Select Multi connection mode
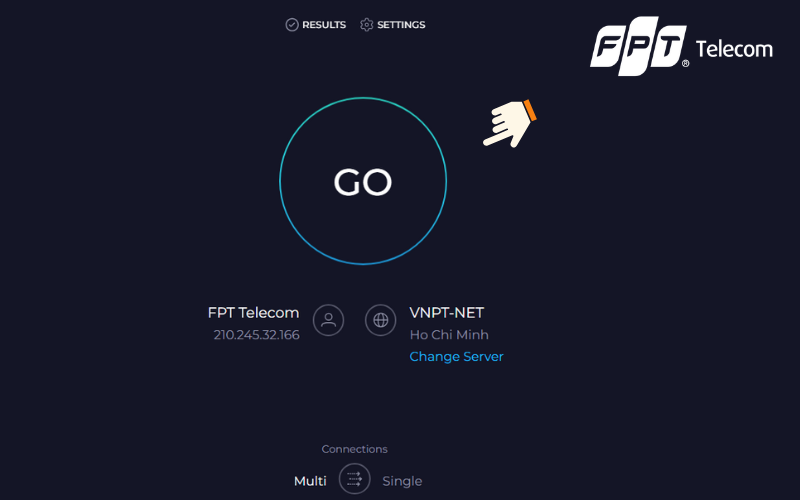The image size is (800, 500). click(x=310, y=481)
